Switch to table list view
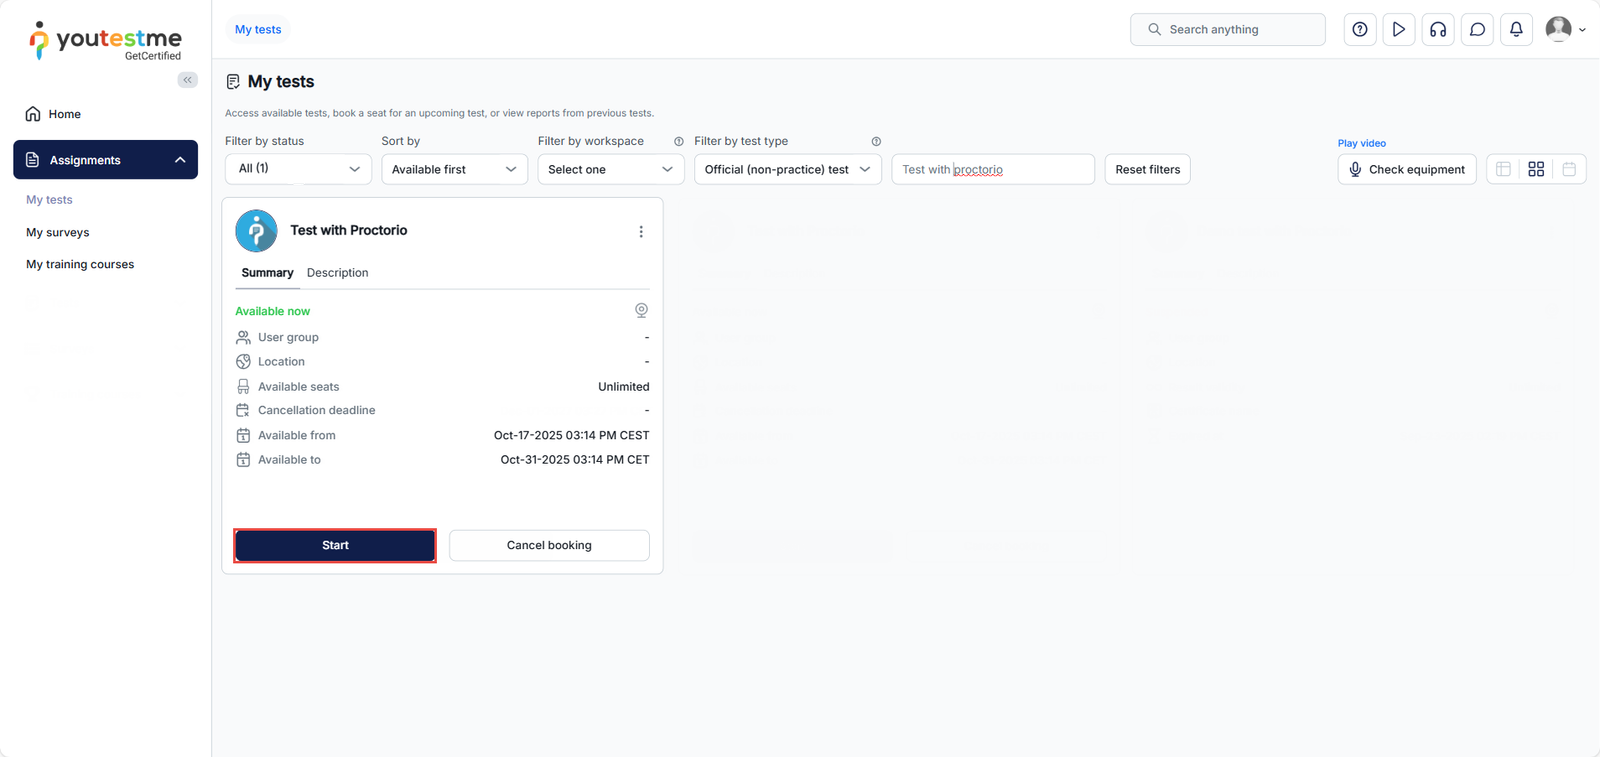This screenshot has height=757, width=1600. coord(1503,170)
